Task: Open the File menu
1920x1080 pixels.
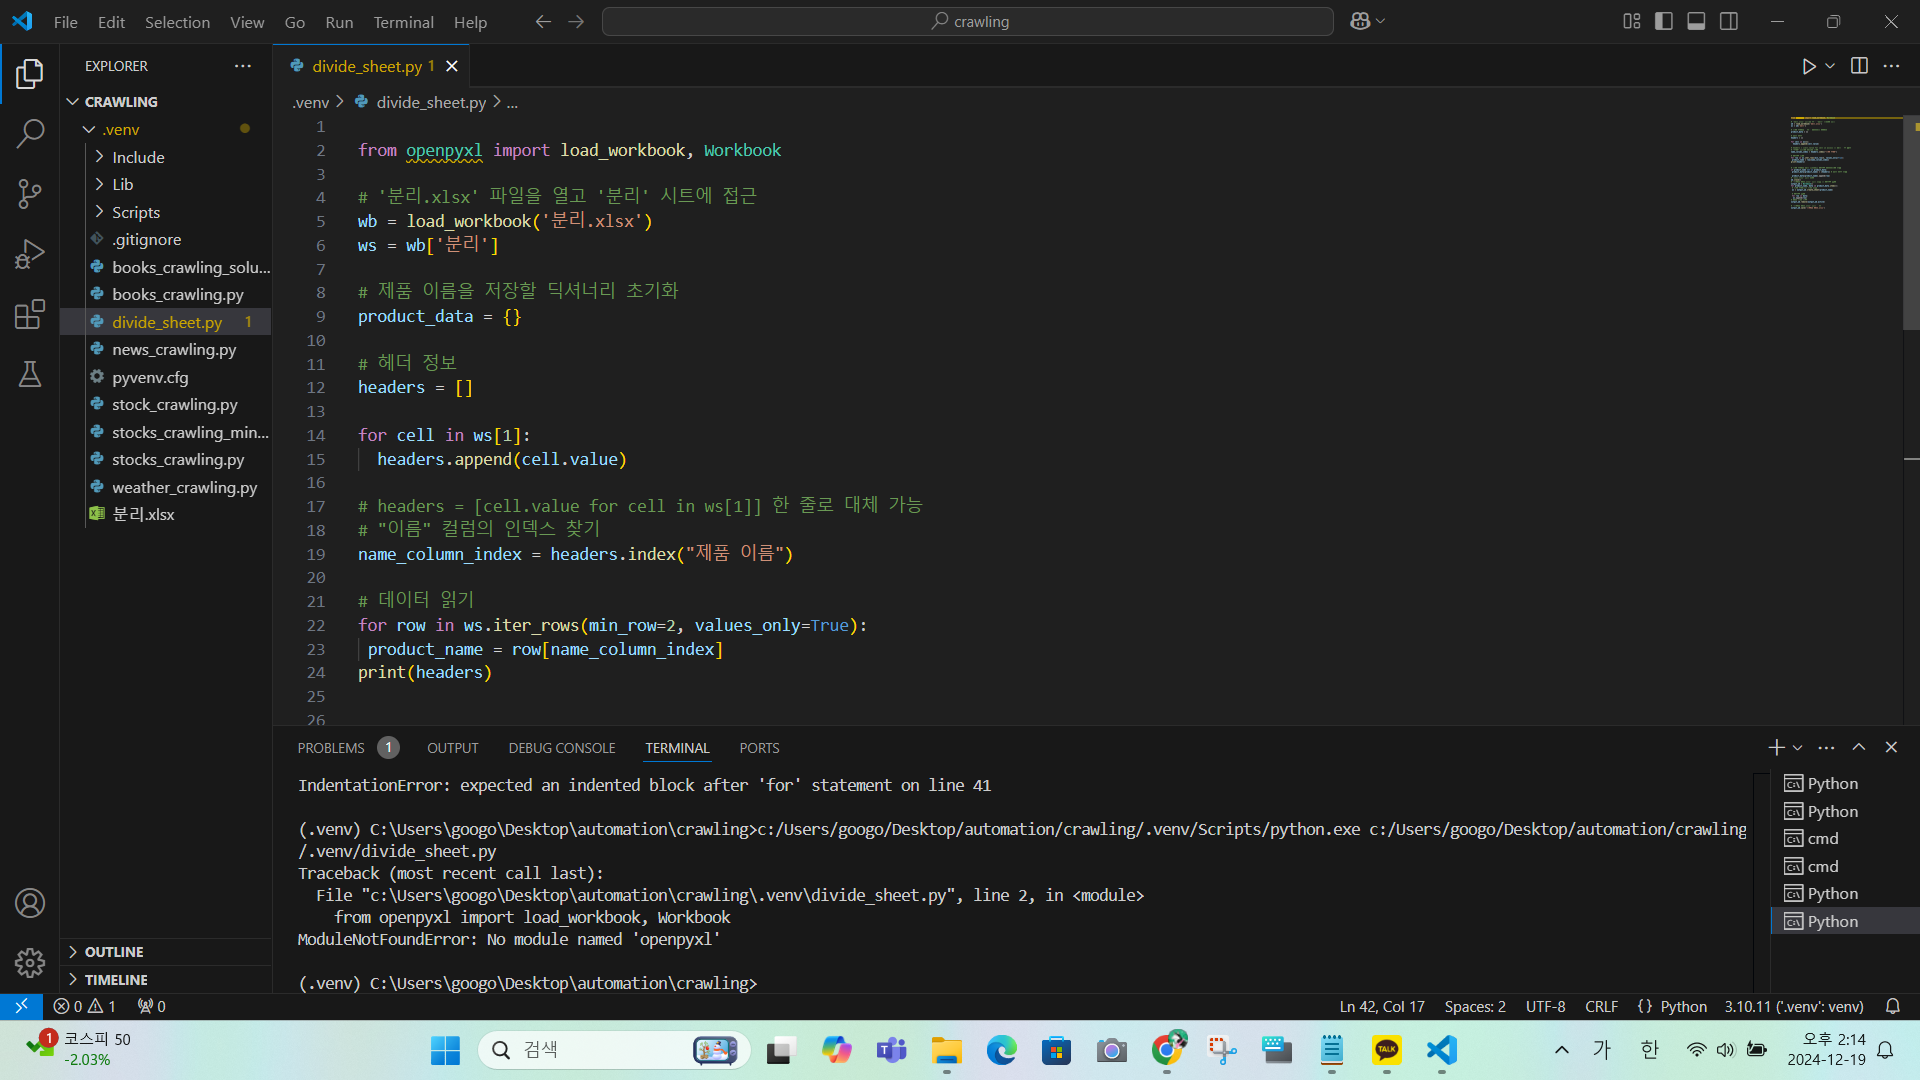Action: (x=65, y=22)
